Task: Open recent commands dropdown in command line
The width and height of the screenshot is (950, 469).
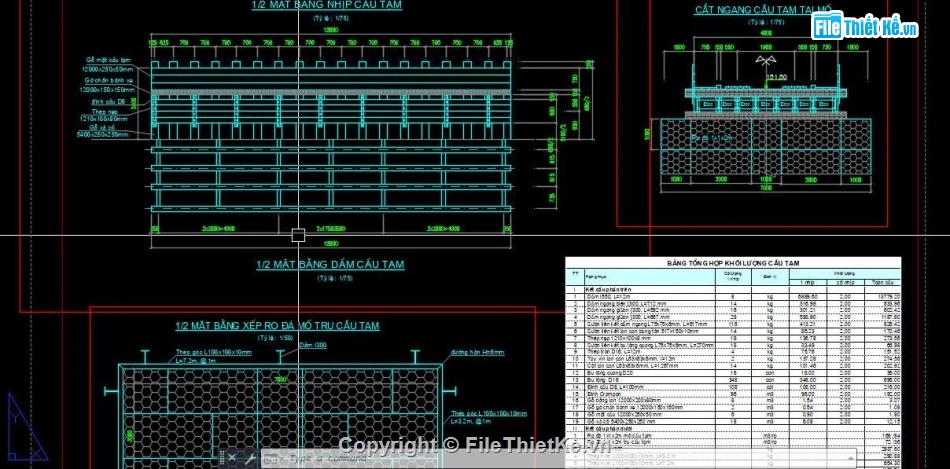Action: [x=271, y=459]
